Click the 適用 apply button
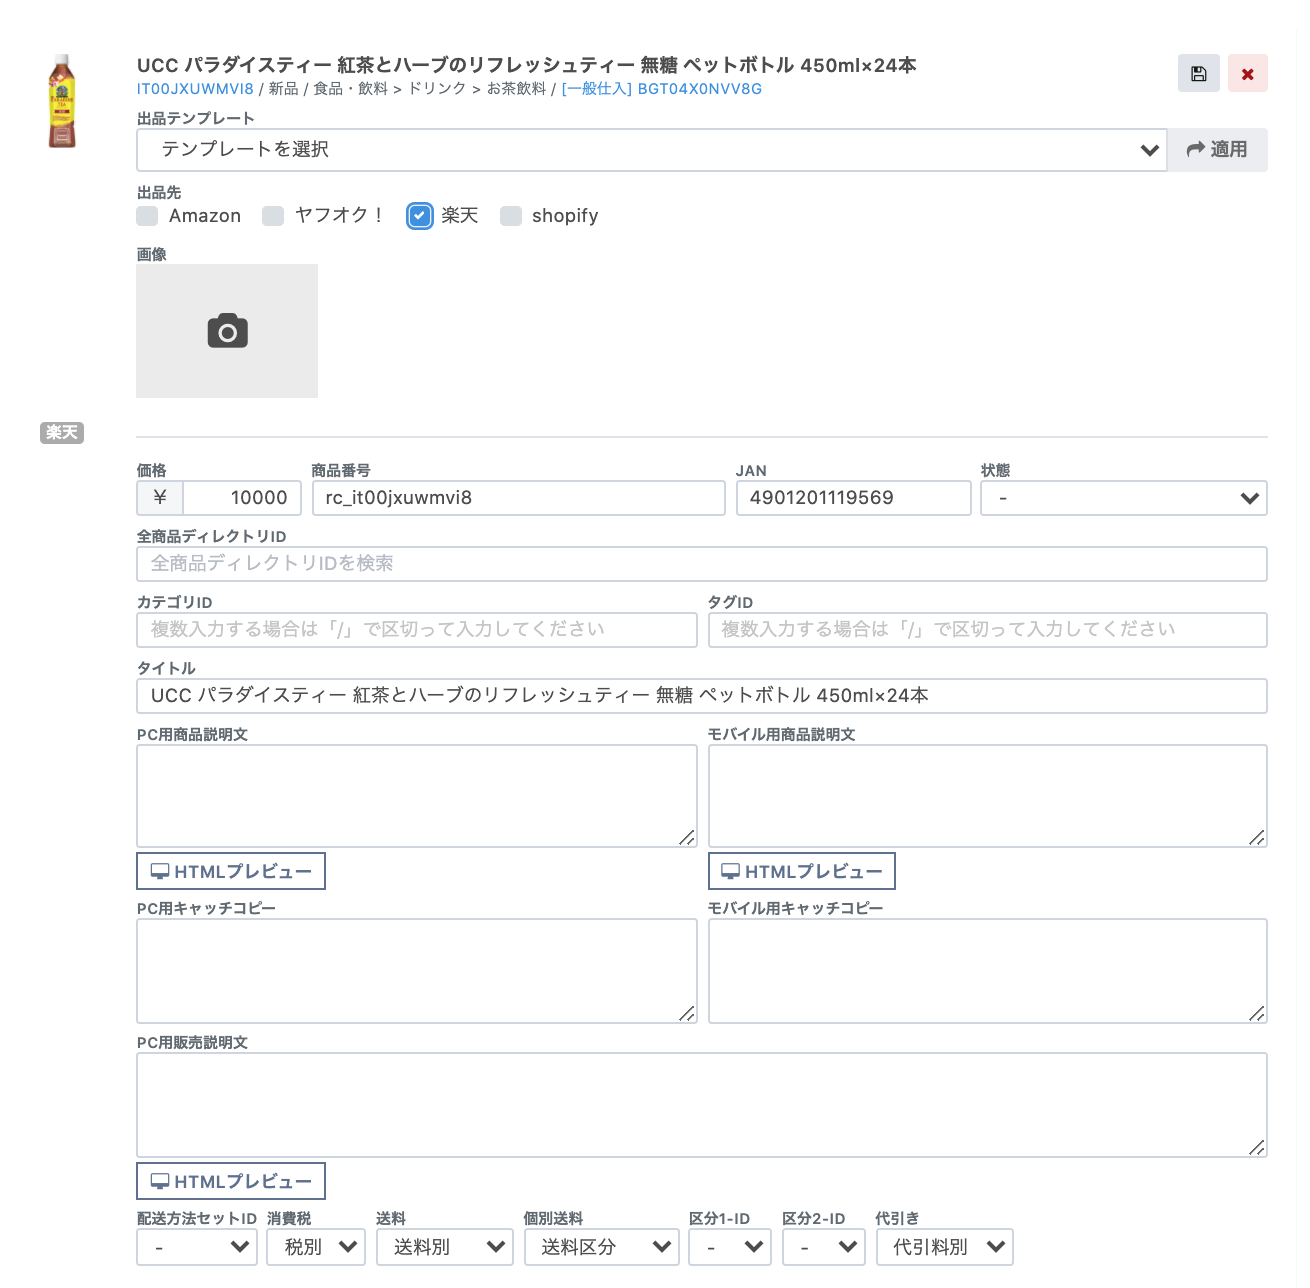This screenshot has height=1288, width=1310. [1217, 149]
